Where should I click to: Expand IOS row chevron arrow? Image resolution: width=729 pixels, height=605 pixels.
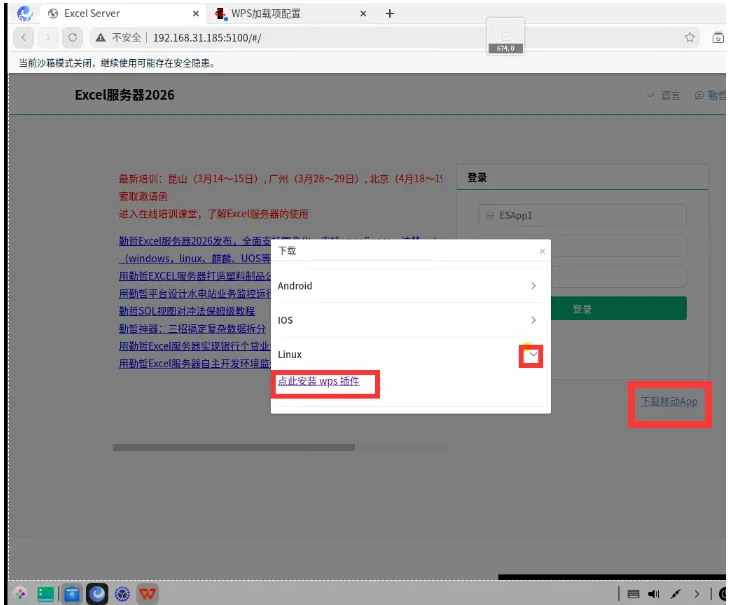[533, 320]
